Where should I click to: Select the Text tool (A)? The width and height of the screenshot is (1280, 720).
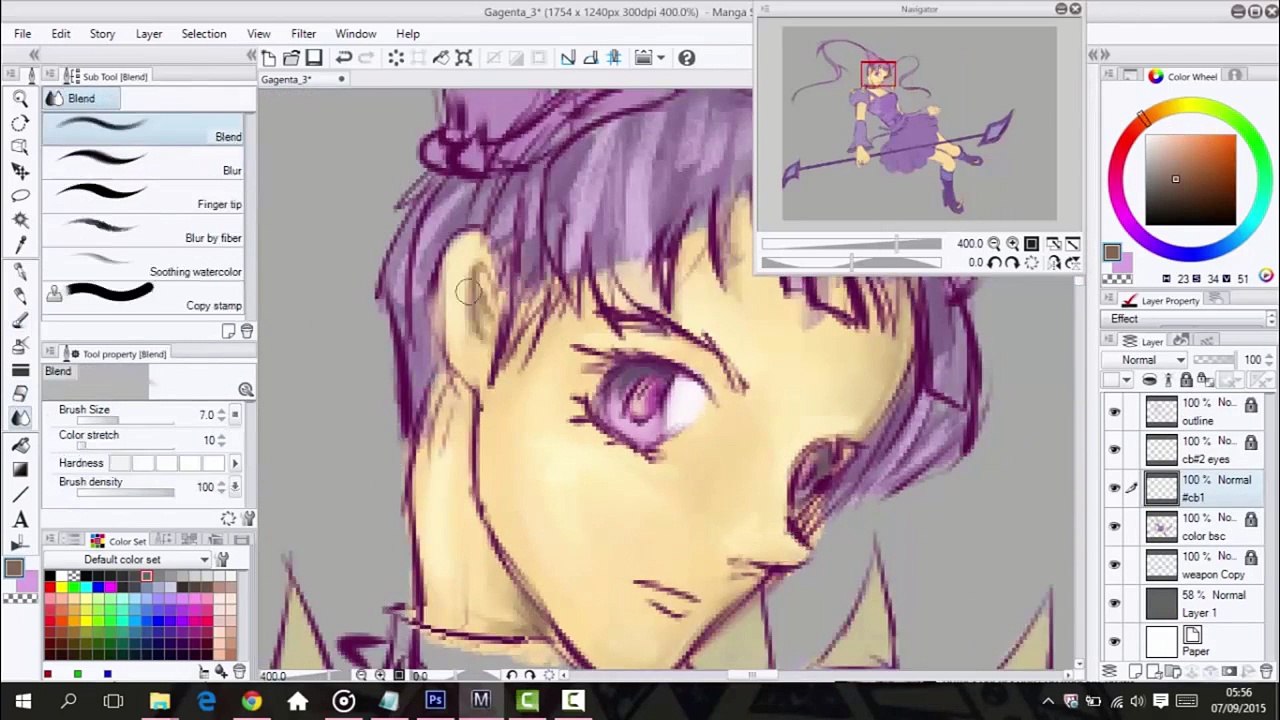pyautogui.click(x=20, y=520)
